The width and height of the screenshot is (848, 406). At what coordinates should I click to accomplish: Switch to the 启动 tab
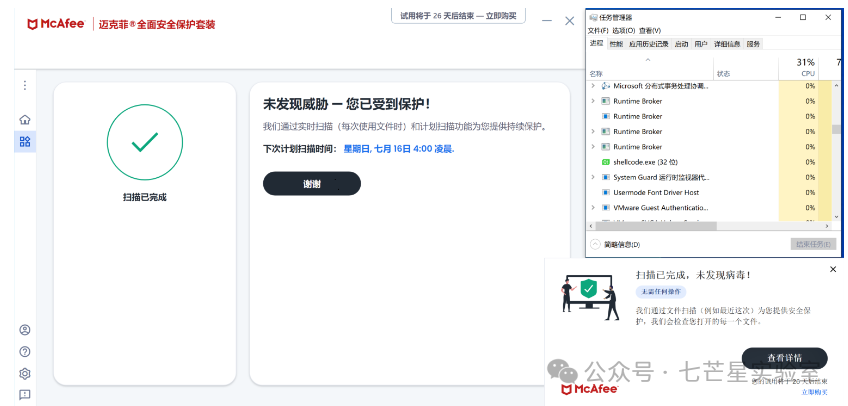tap(681, 44)
